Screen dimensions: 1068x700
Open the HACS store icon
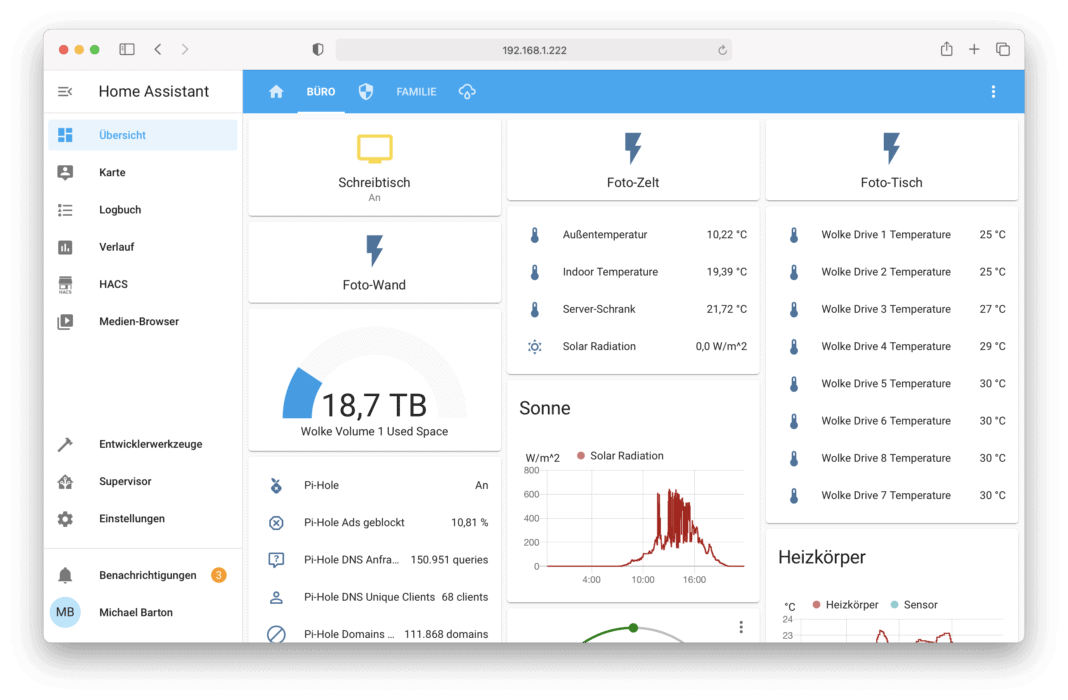65,285
